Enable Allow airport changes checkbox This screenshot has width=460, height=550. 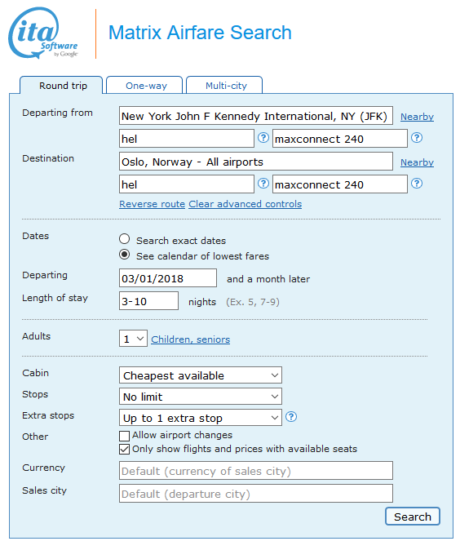coord(124,436)
